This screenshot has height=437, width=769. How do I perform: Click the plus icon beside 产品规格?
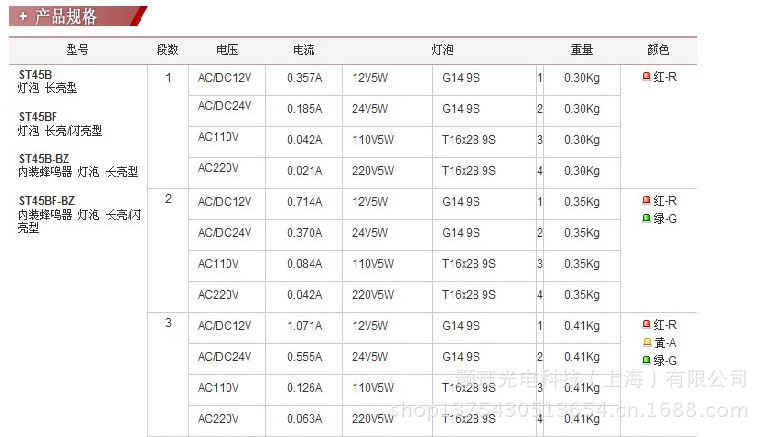[x=23, y=17]
